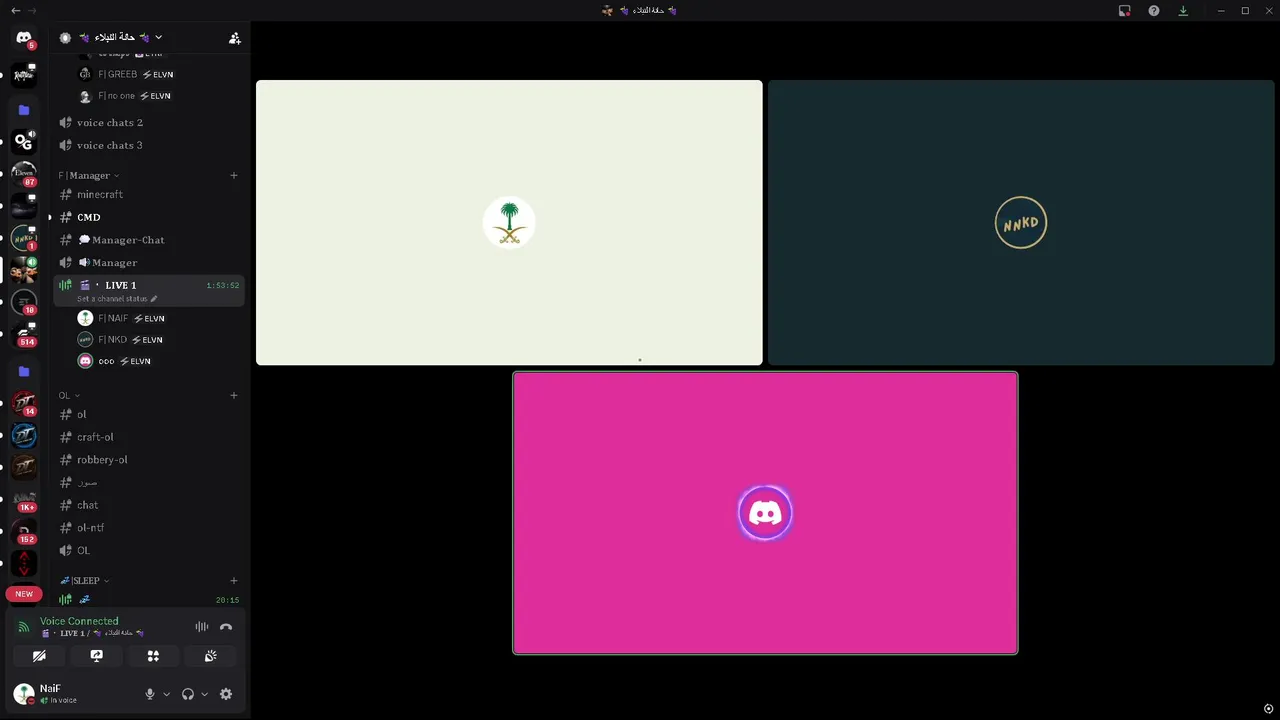
Task: Select the LIVE 1 voice channel
Action: coord(149,290)
